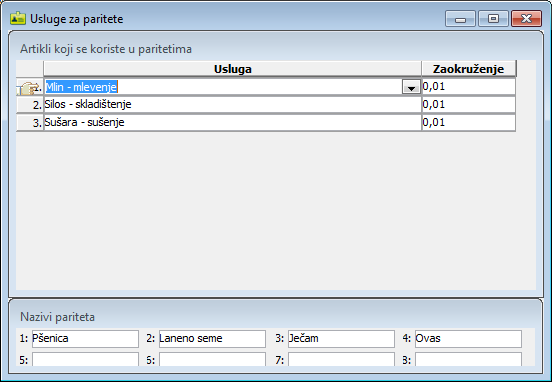The height and width of the screenshot is (382, 552).
Task: Click the Zaokruženje column header
Action: click(x=469, y=69)
